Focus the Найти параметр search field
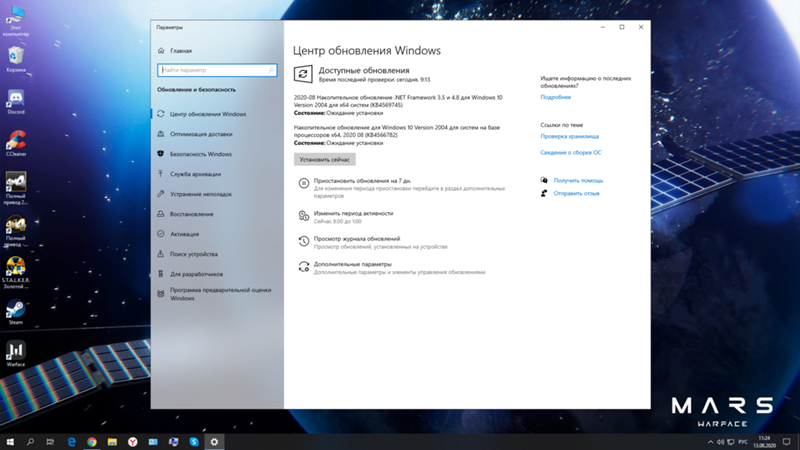This screenshot has width=800, height=450. [217, 70]
